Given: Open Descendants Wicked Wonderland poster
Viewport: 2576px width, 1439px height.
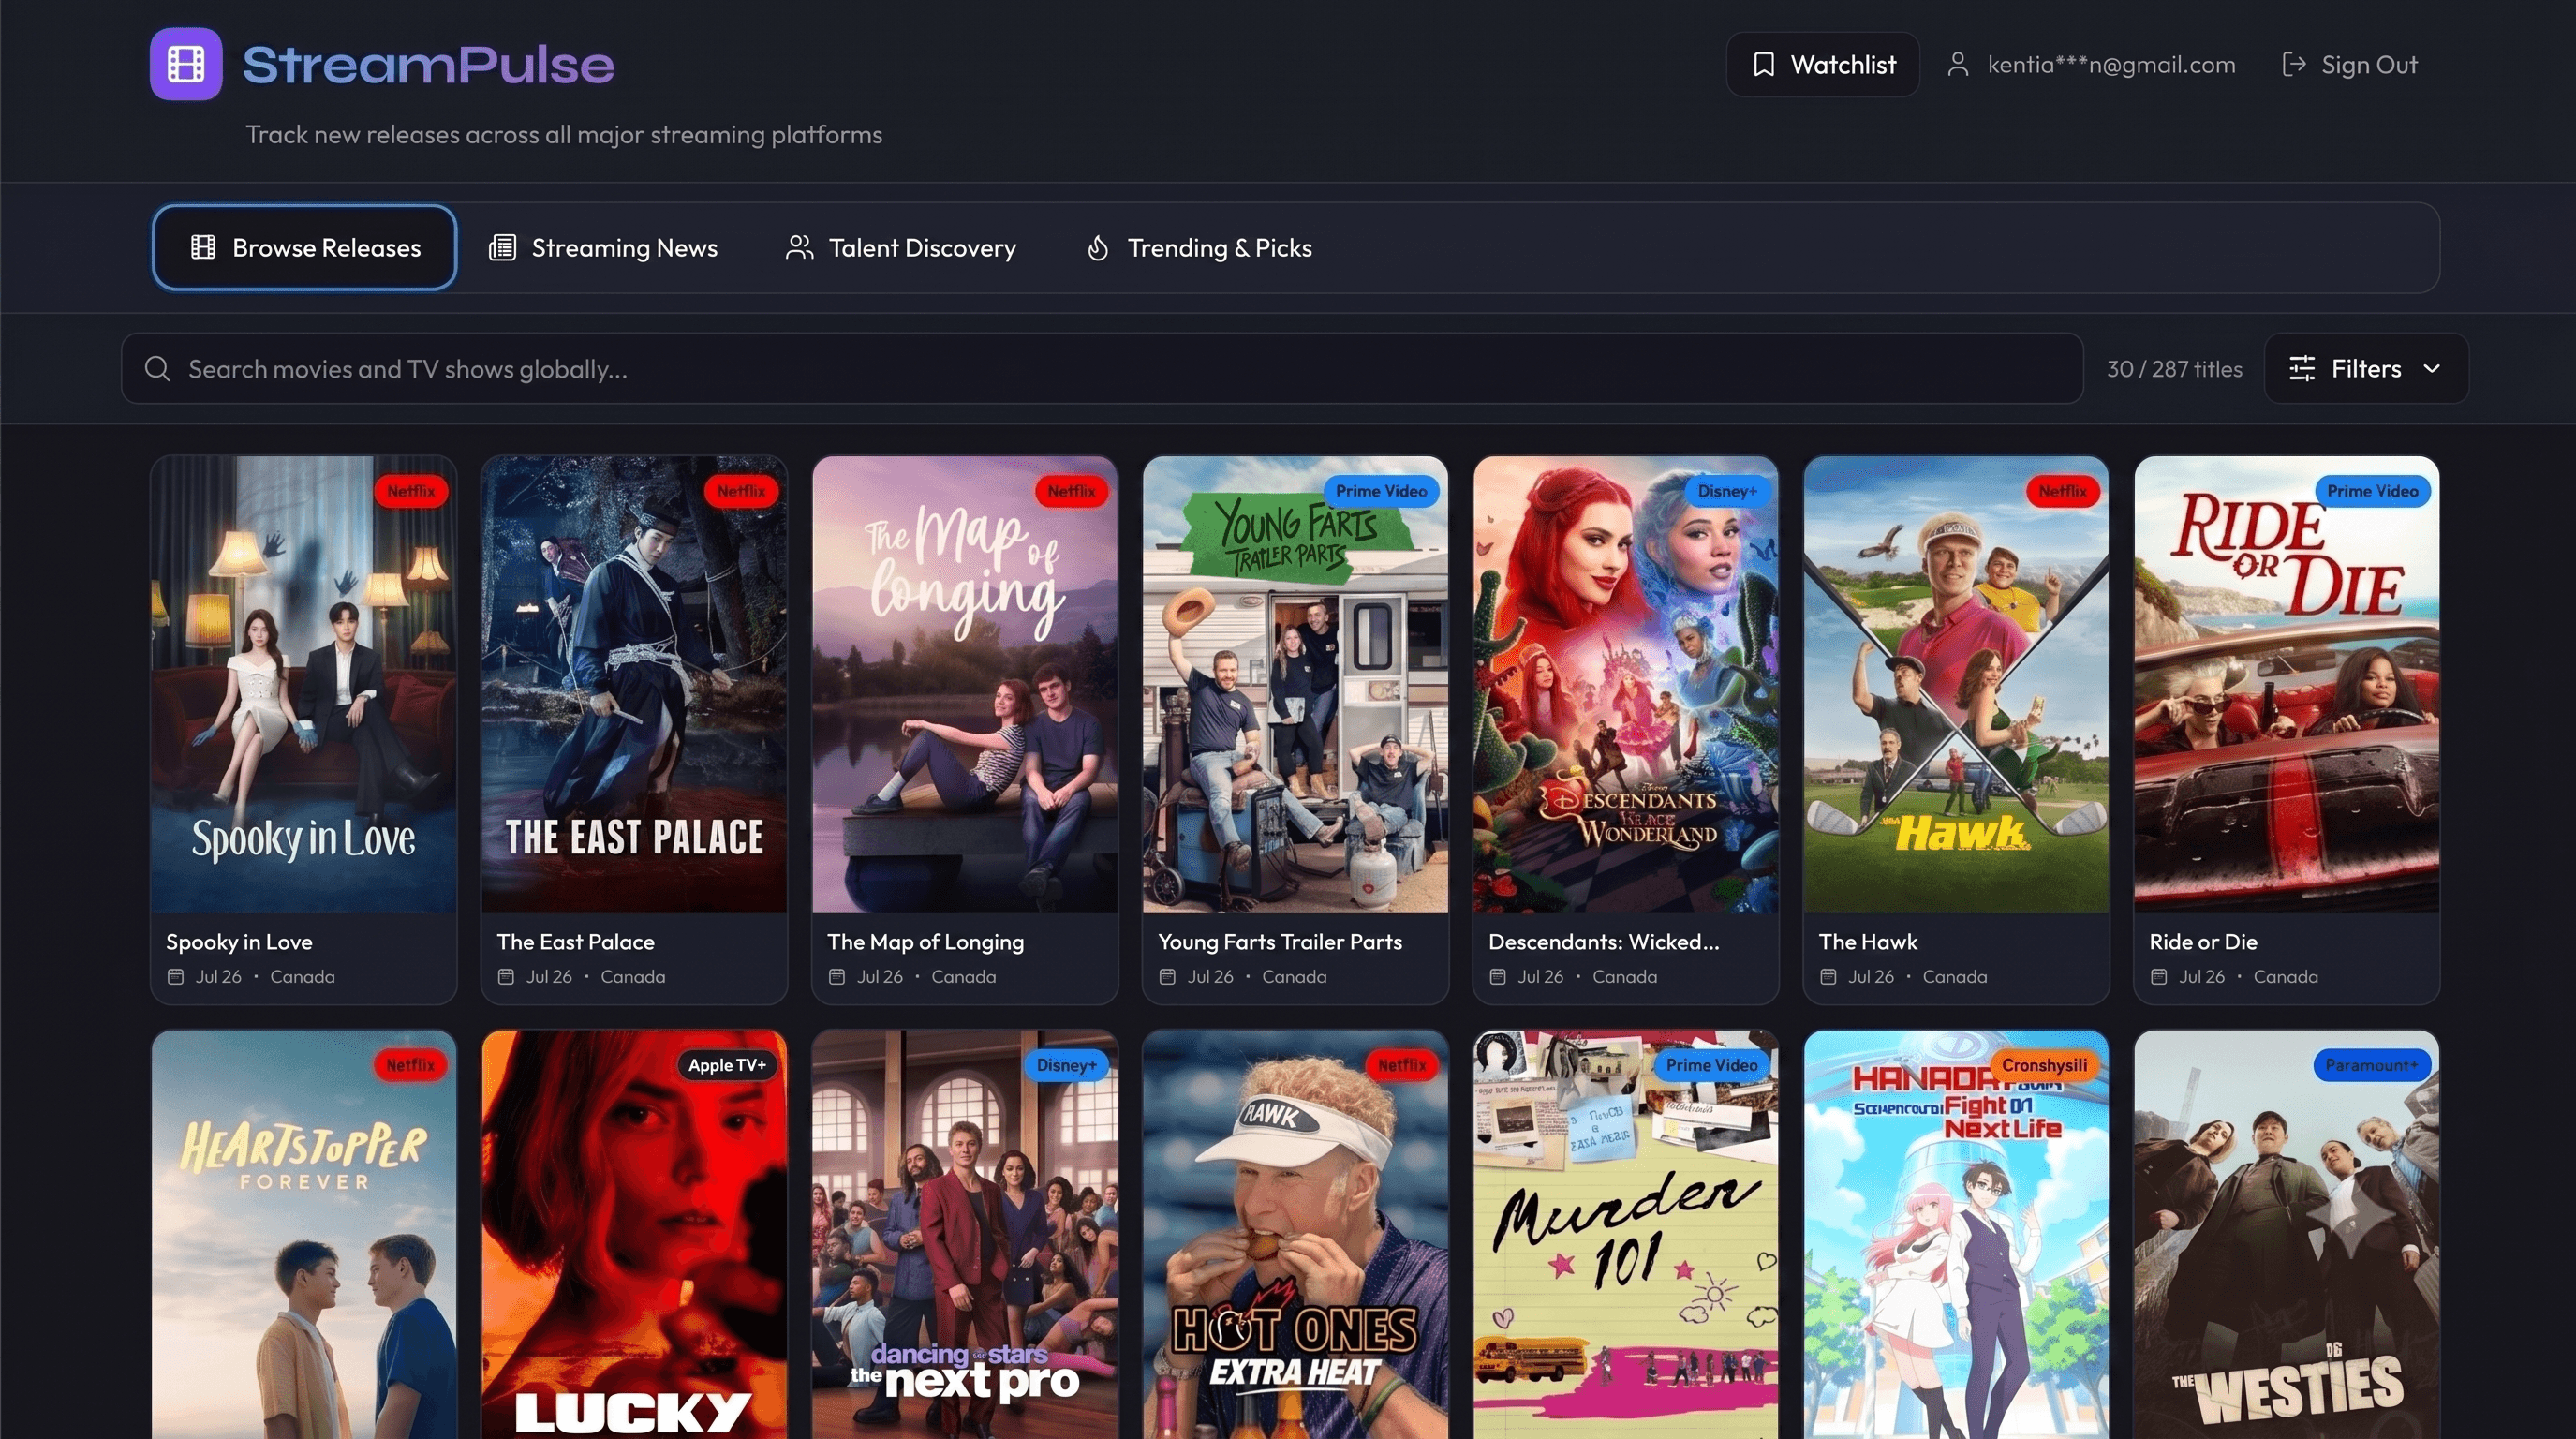Looking at the screenshot, I should click(x=1626, y=685).
